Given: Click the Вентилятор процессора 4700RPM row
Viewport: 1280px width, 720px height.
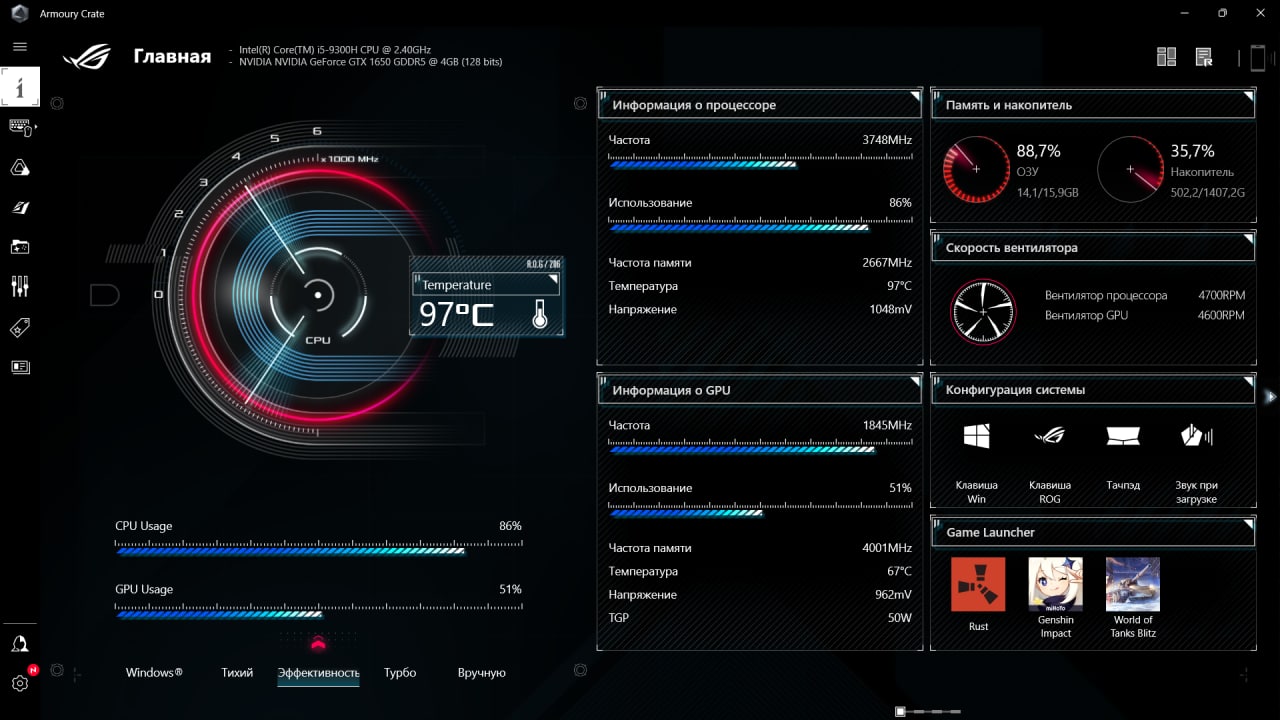Looking at the screenshot, I should 1145,296.
